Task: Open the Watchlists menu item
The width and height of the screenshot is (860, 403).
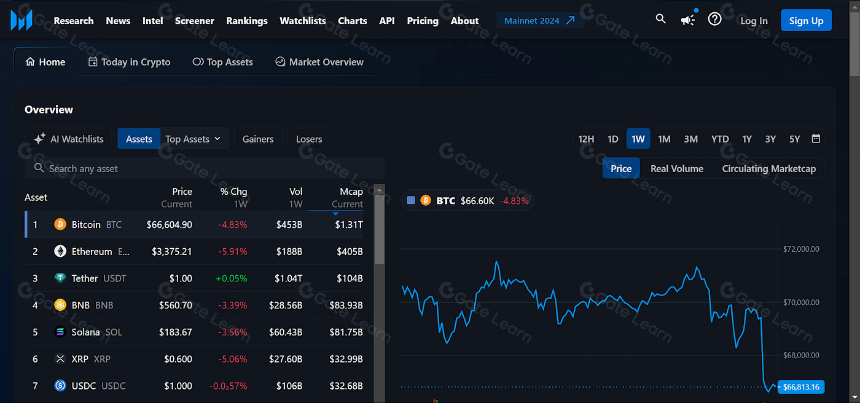Action: [303, 21]
